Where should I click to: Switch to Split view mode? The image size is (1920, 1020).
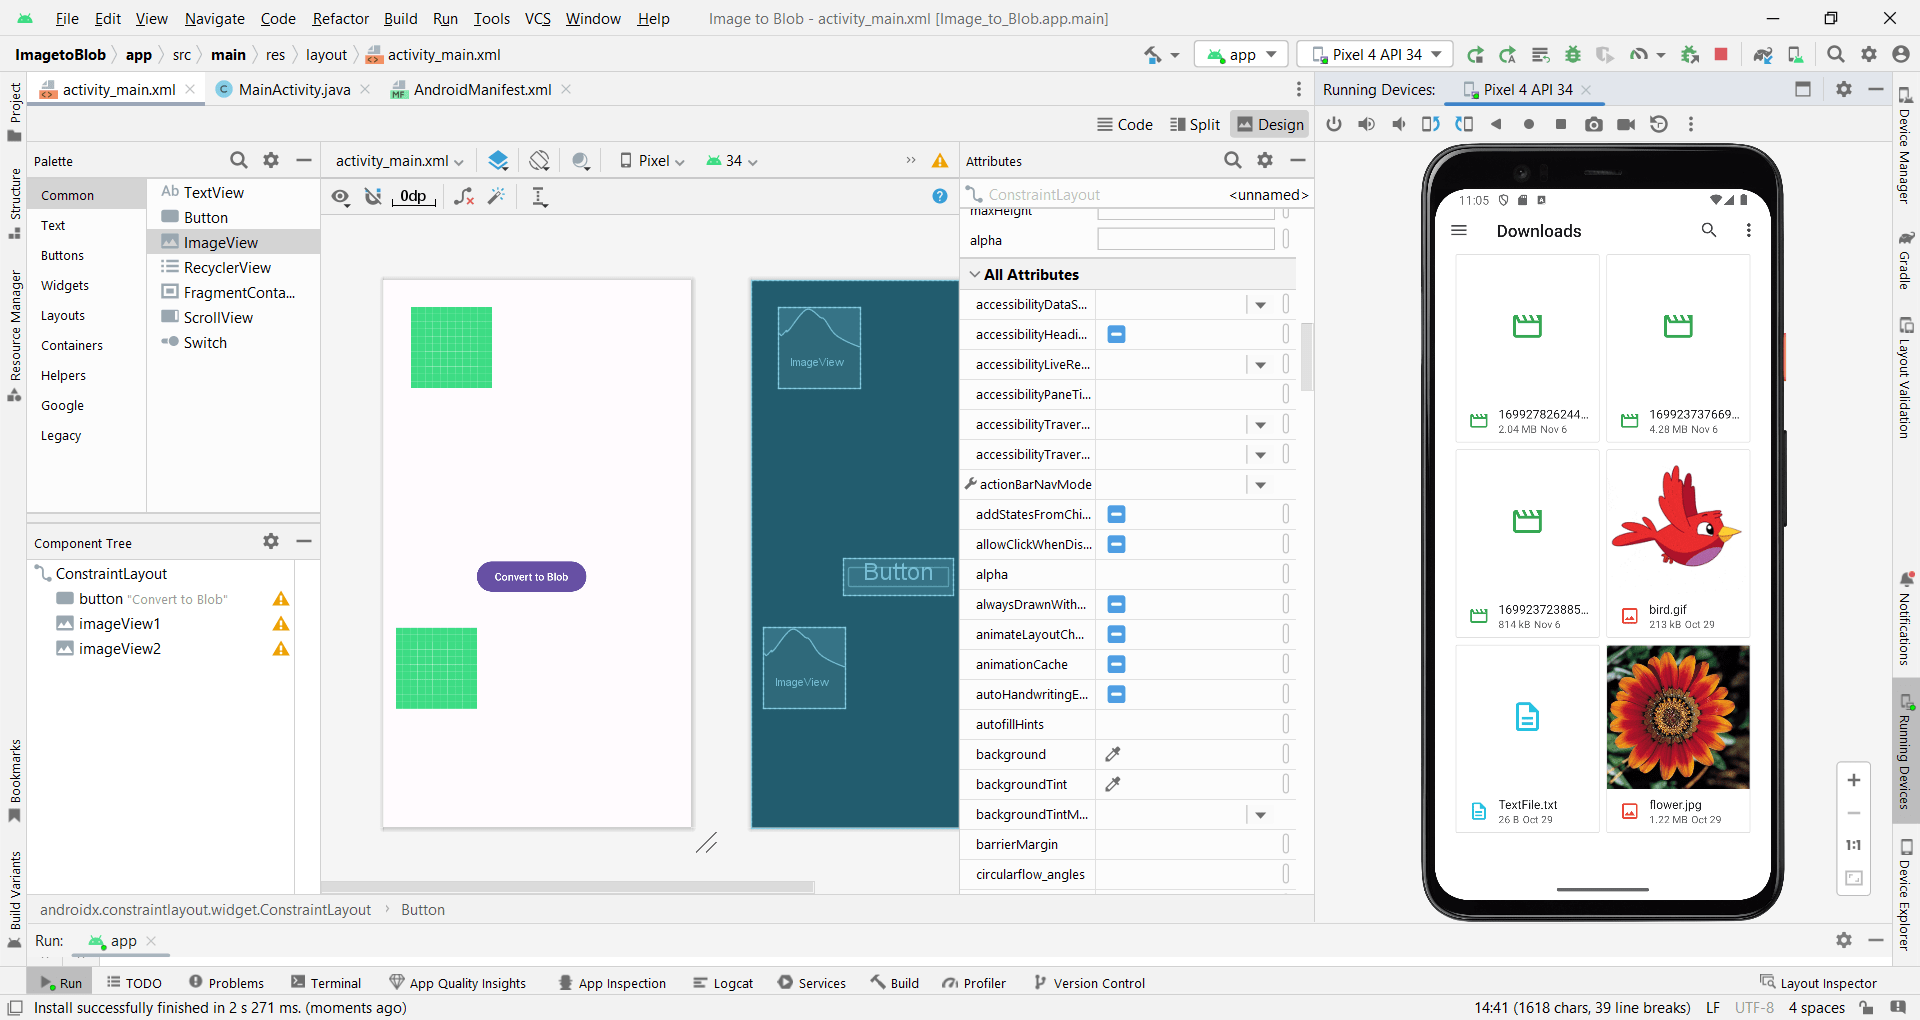1195,124
